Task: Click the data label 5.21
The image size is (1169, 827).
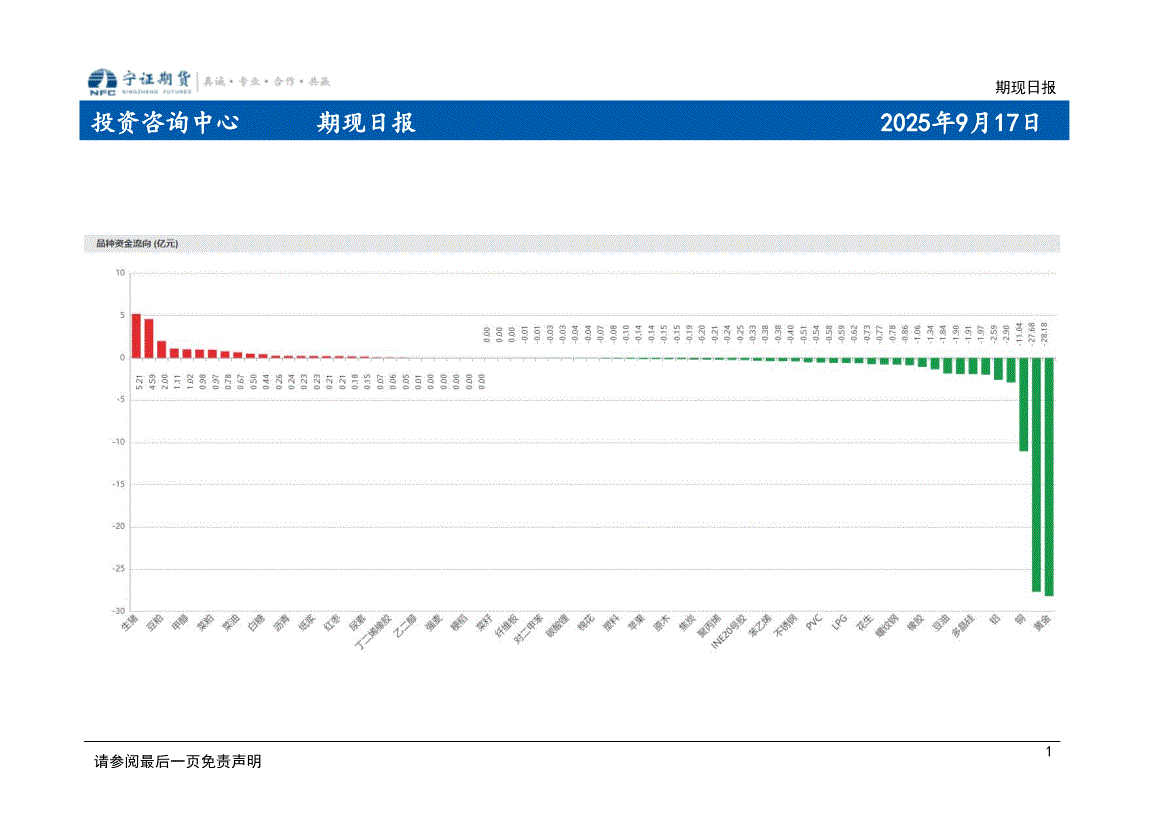Action: point(139,382)
